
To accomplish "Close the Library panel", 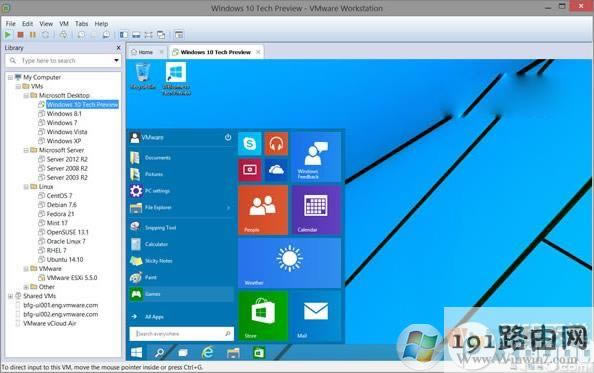I will (x=118, y=48).
